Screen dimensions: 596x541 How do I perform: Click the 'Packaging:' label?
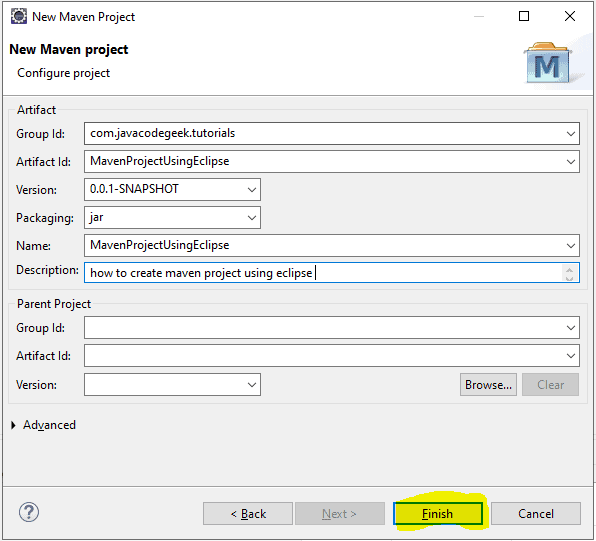tap(45, 218)
